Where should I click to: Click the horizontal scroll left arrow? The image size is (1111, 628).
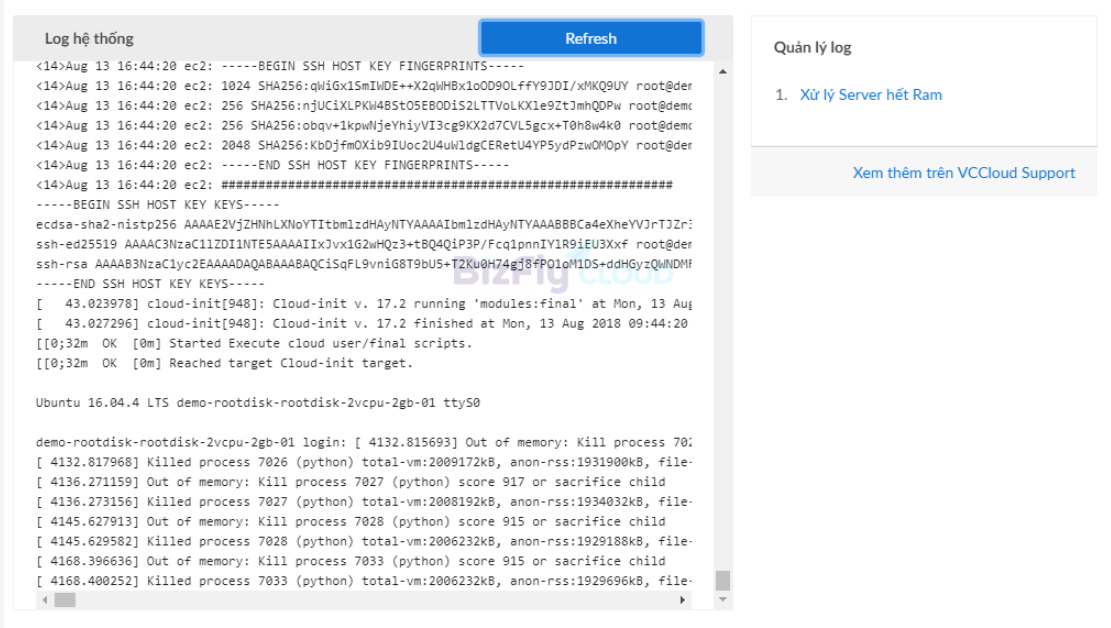[x=45, y=600]
